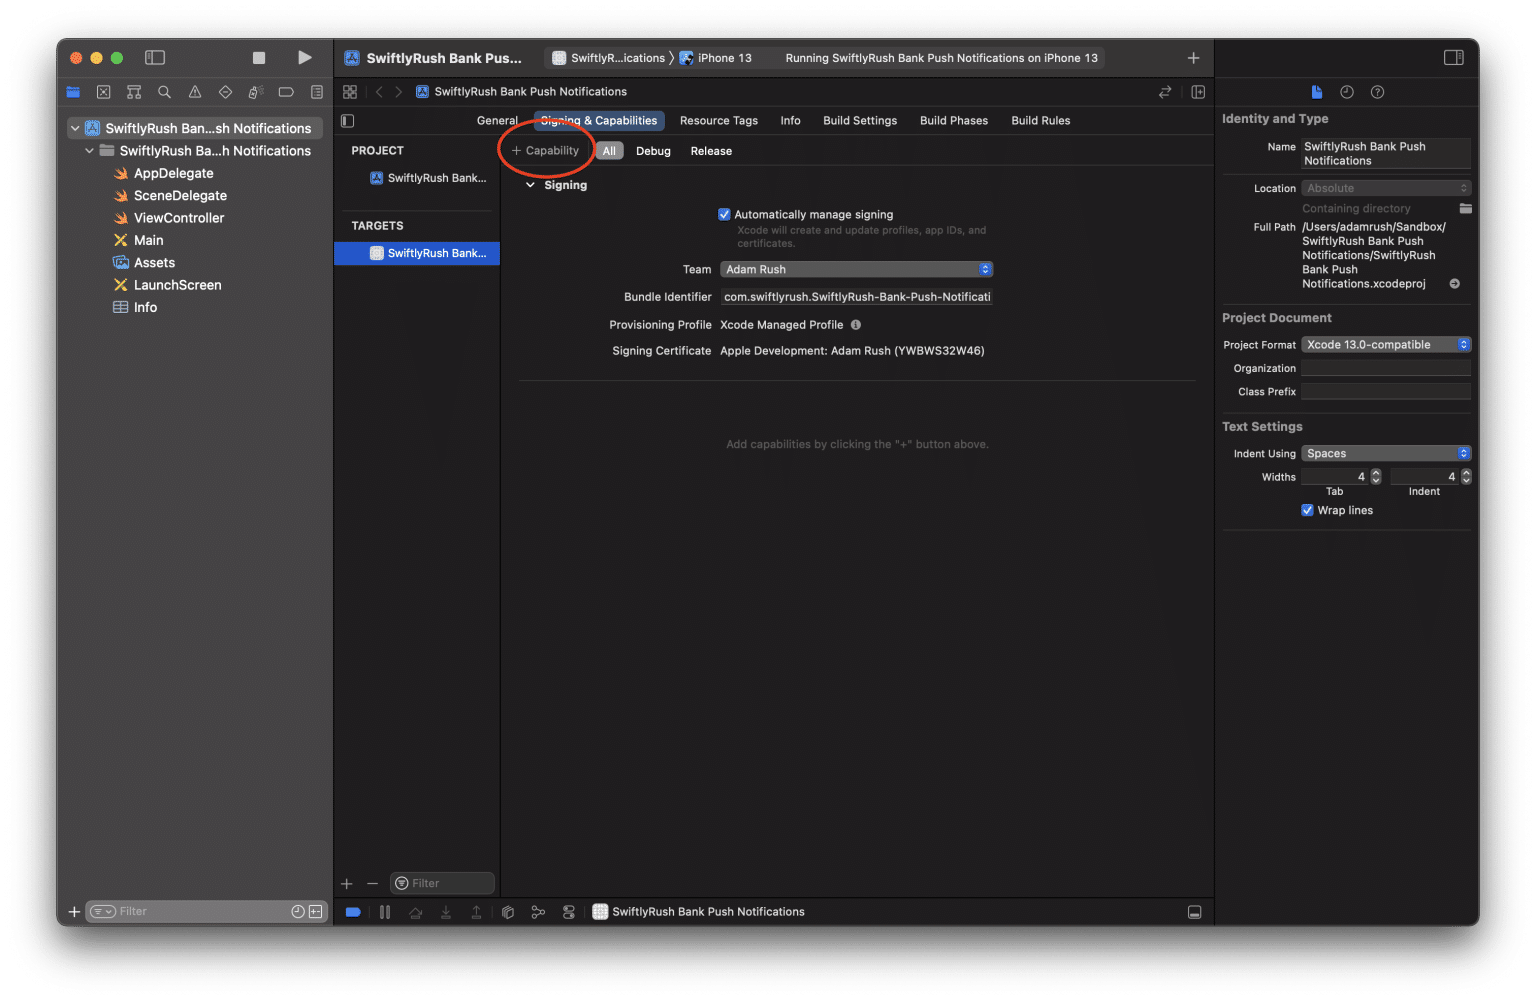Open the Team dropdown showing Adam Rush

[856, 269]
